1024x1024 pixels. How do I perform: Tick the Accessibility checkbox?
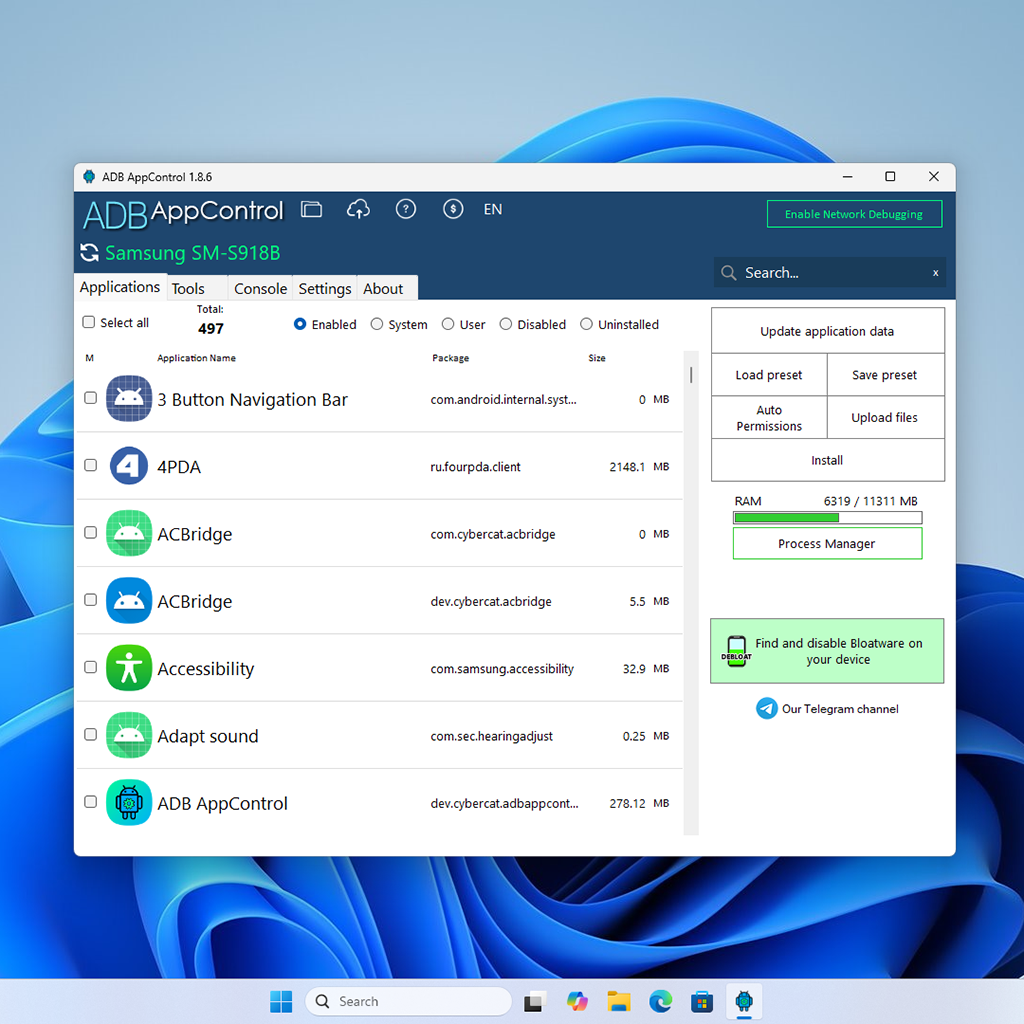pos(91,667)
